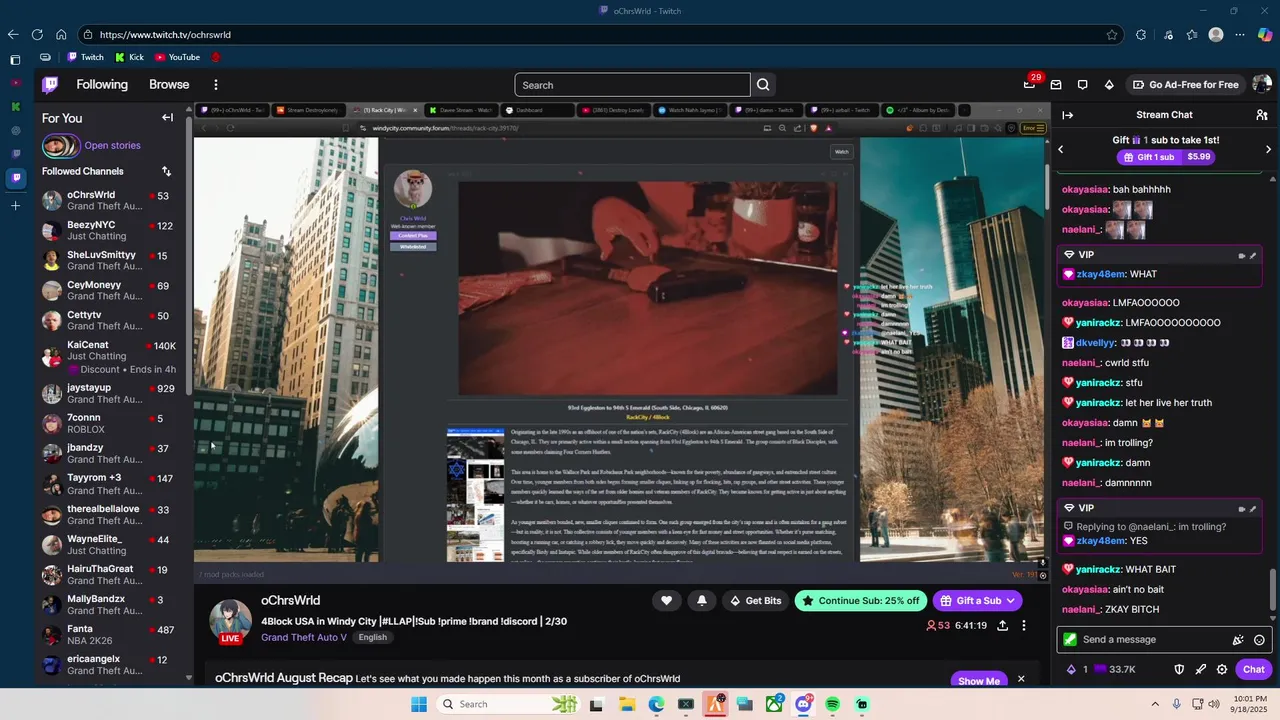1280x720 pixels.
Task: Open the top navigation more menu dots
Action: 215,85
